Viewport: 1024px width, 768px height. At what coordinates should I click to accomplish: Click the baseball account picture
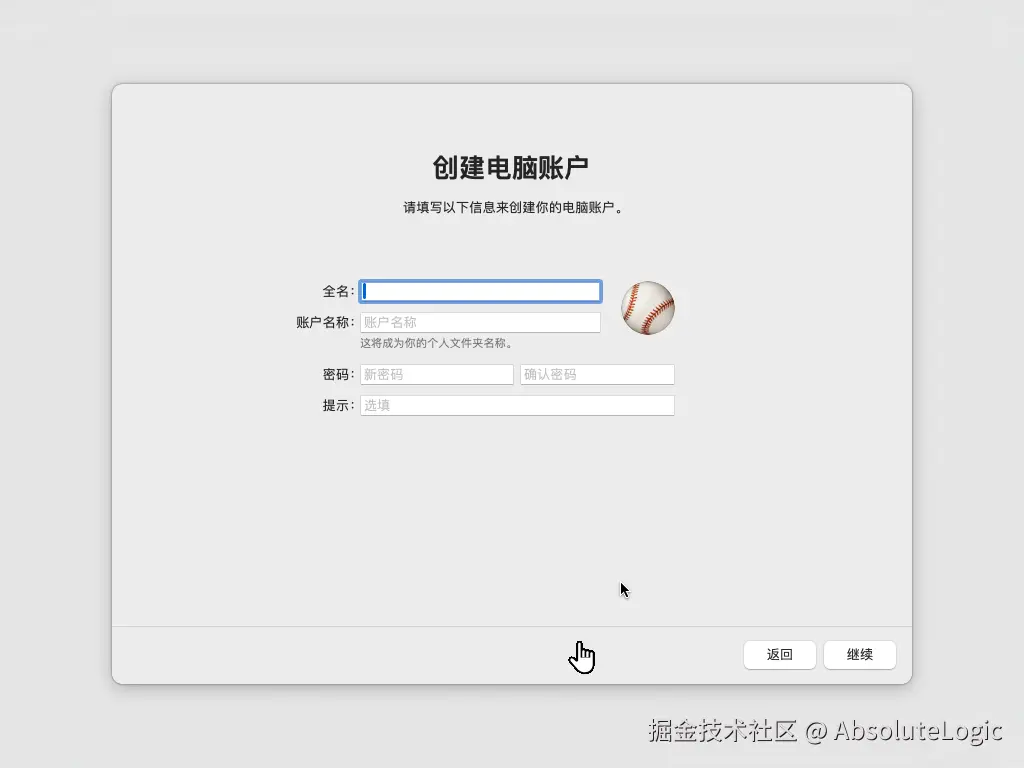point(647,308)
